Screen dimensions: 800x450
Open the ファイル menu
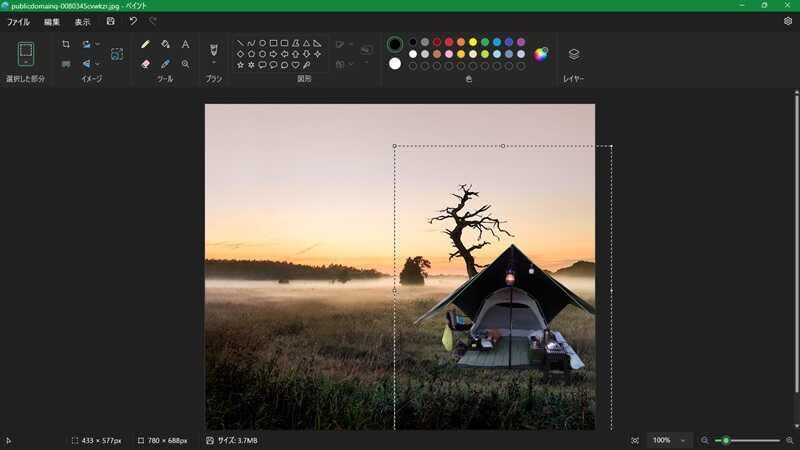tap(18, 21)
